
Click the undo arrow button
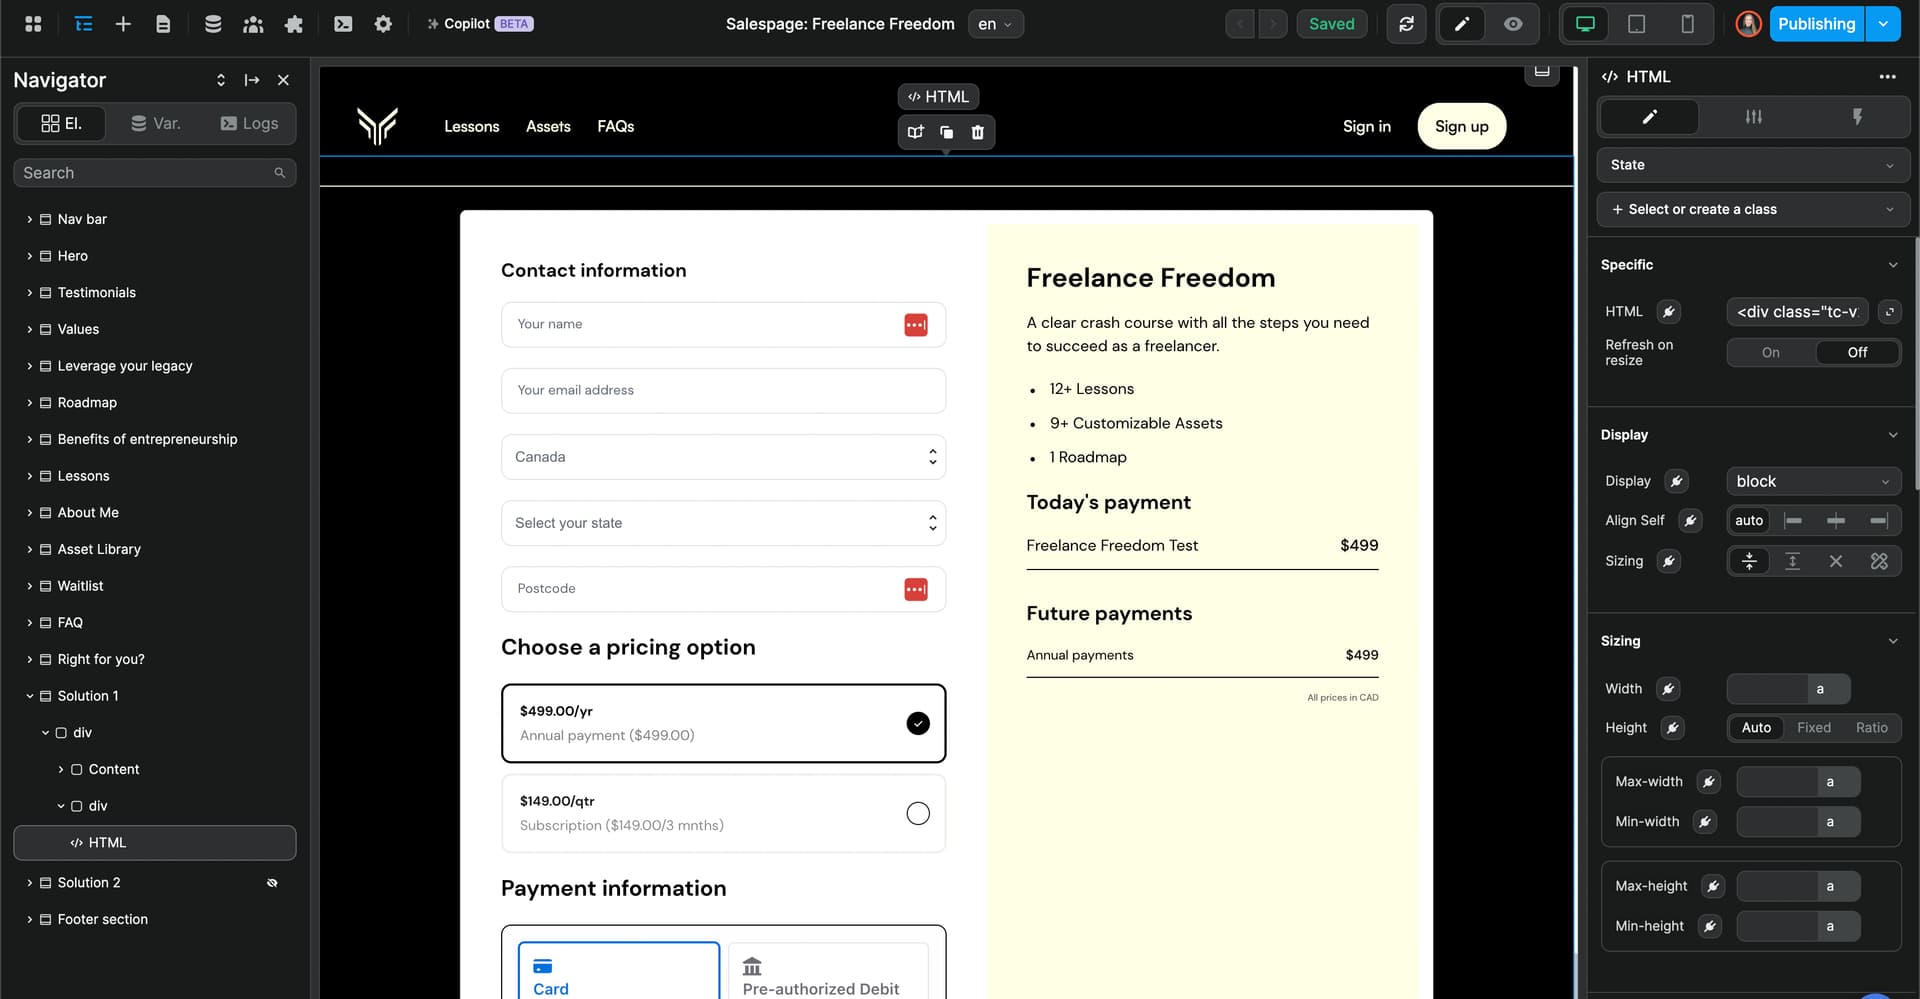coord(1240,24)
